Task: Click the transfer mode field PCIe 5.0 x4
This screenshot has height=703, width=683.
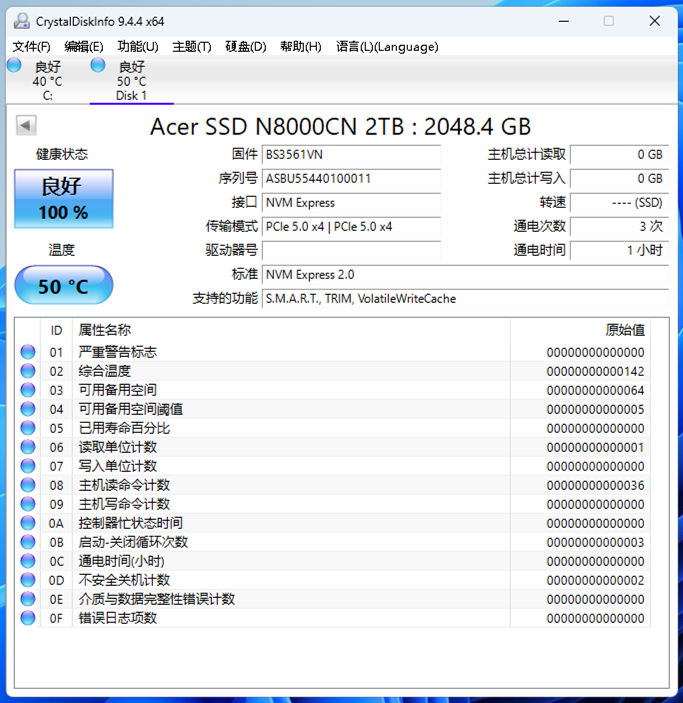Action: click(352, 227)
